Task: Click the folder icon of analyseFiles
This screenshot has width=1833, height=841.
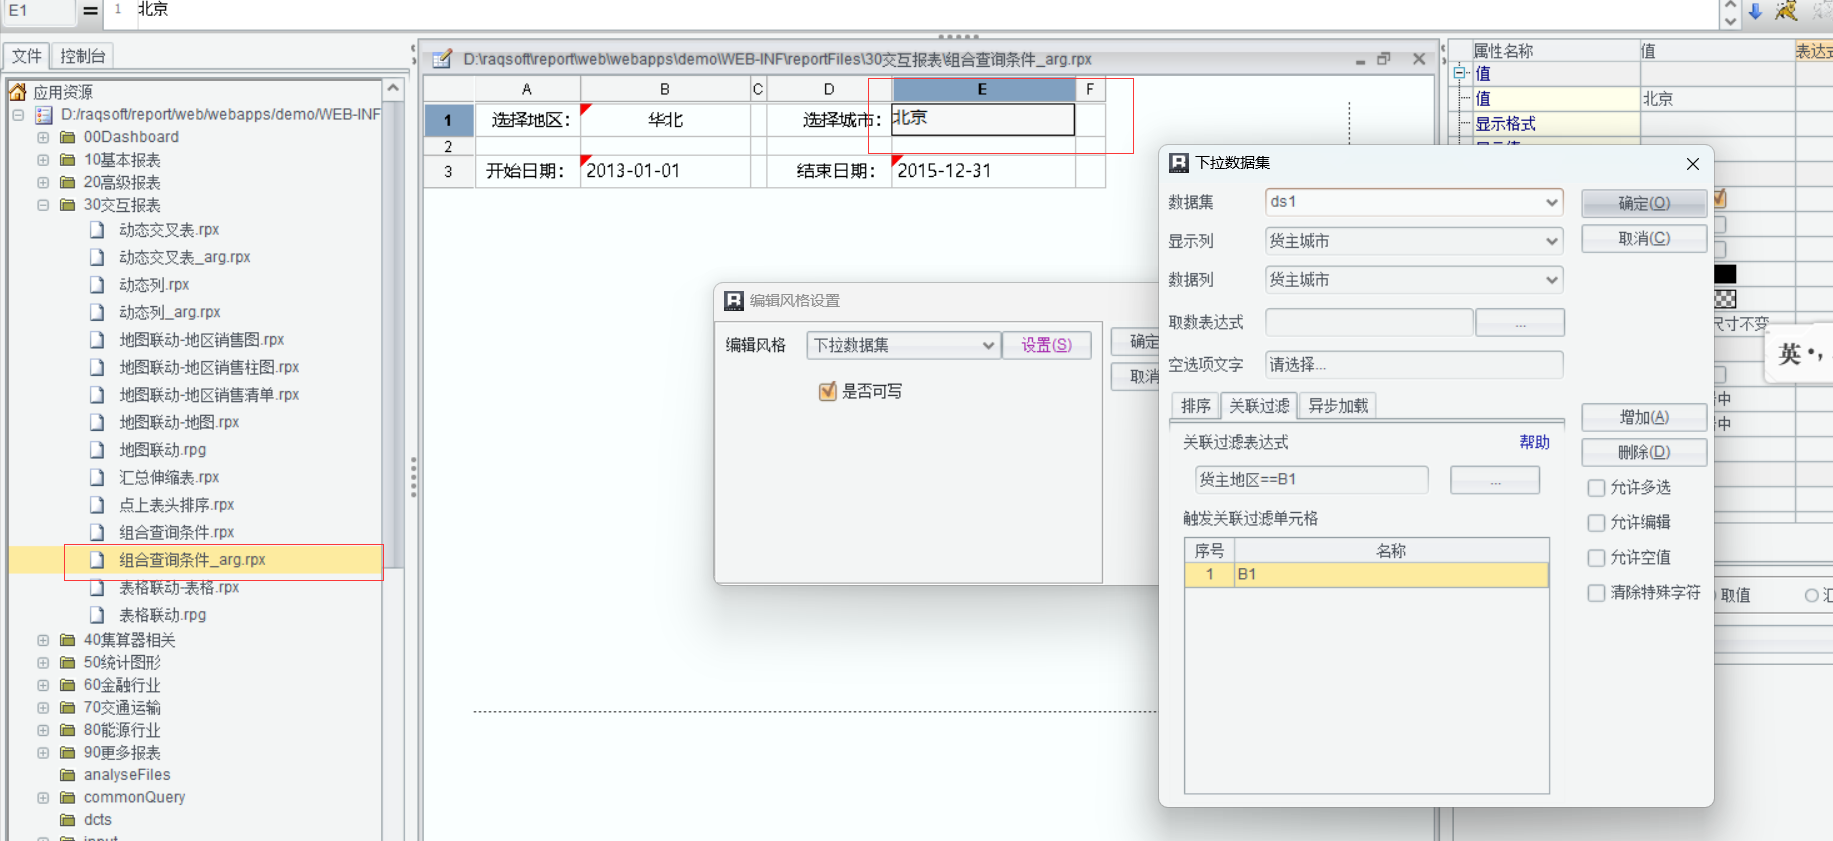Action: coord(68,775)
